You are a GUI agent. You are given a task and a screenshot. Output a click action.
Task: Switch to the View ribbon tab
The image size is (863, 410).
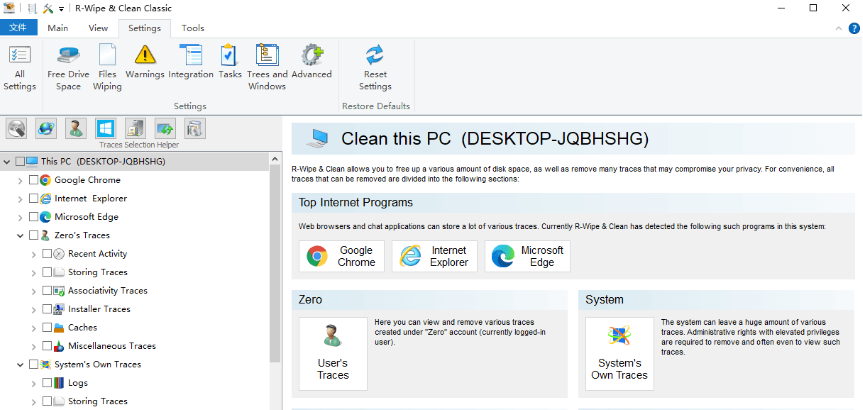point(99,28)
